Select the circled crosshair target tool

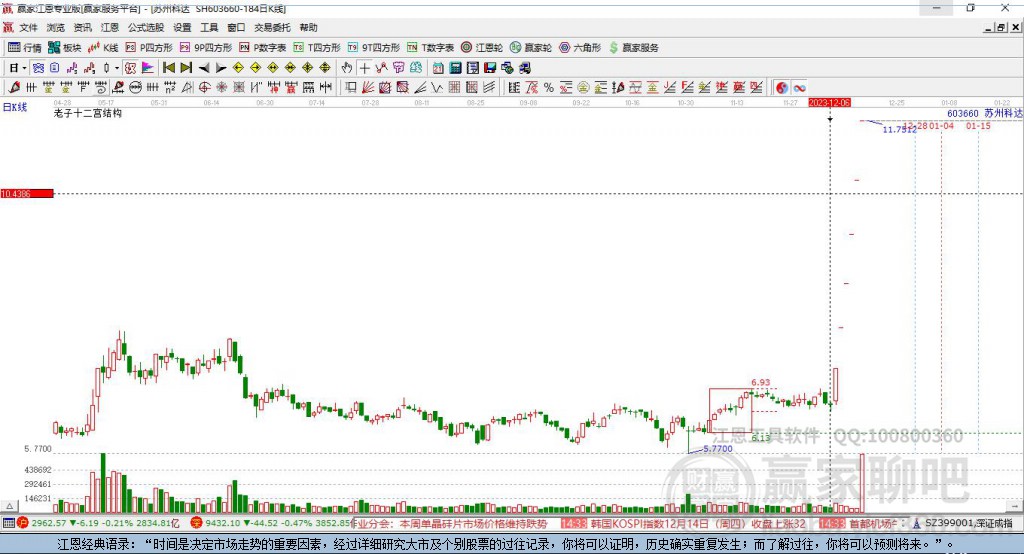click(204, 88)
